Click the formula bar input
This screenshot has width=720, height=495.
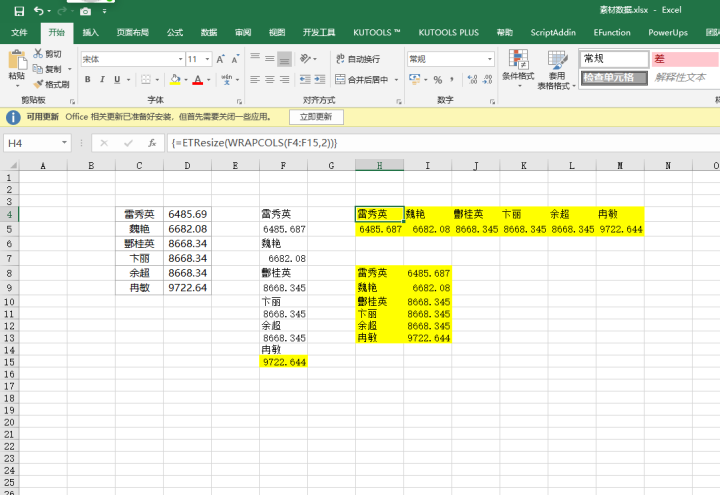tap(443, 143)
